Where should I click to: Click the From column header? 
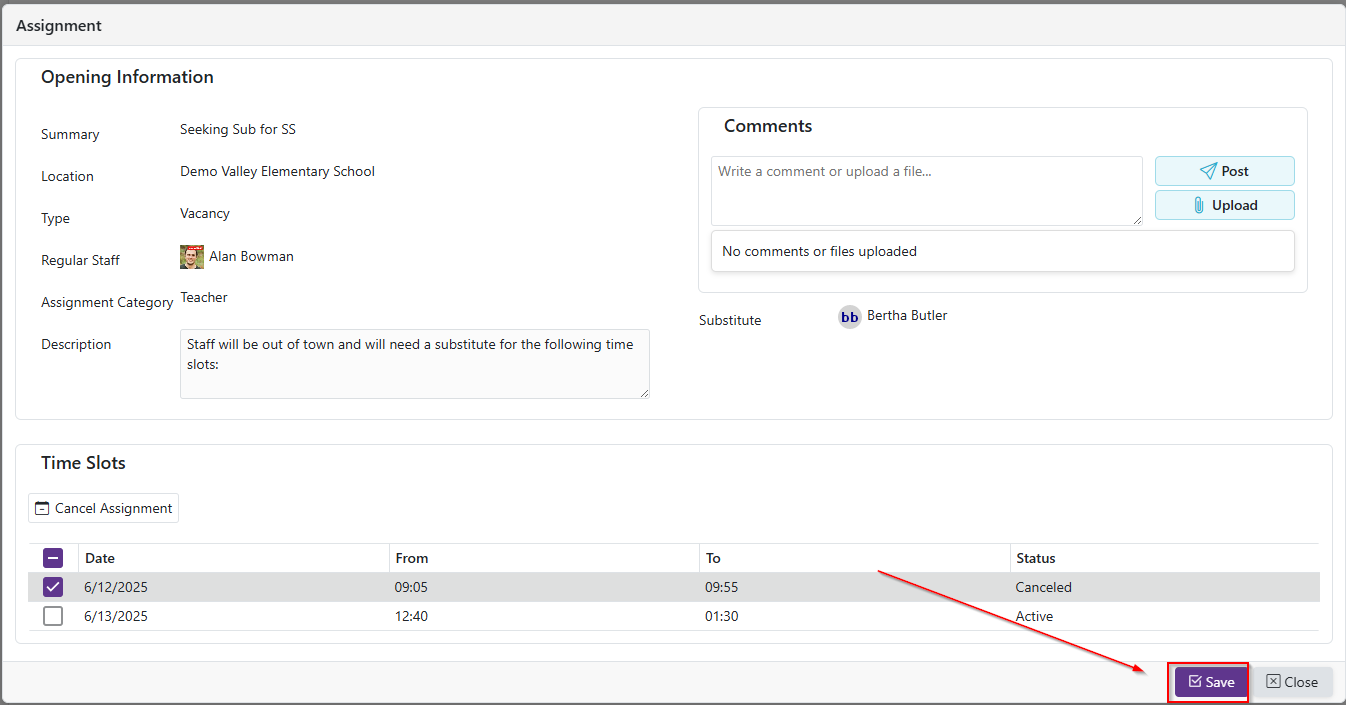[x=411, y=558]
